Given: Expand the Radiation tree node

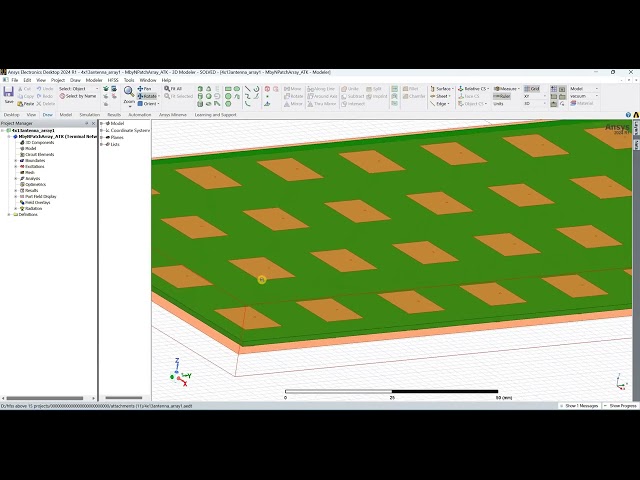Looking at the screenshot, I should [16, 209].
